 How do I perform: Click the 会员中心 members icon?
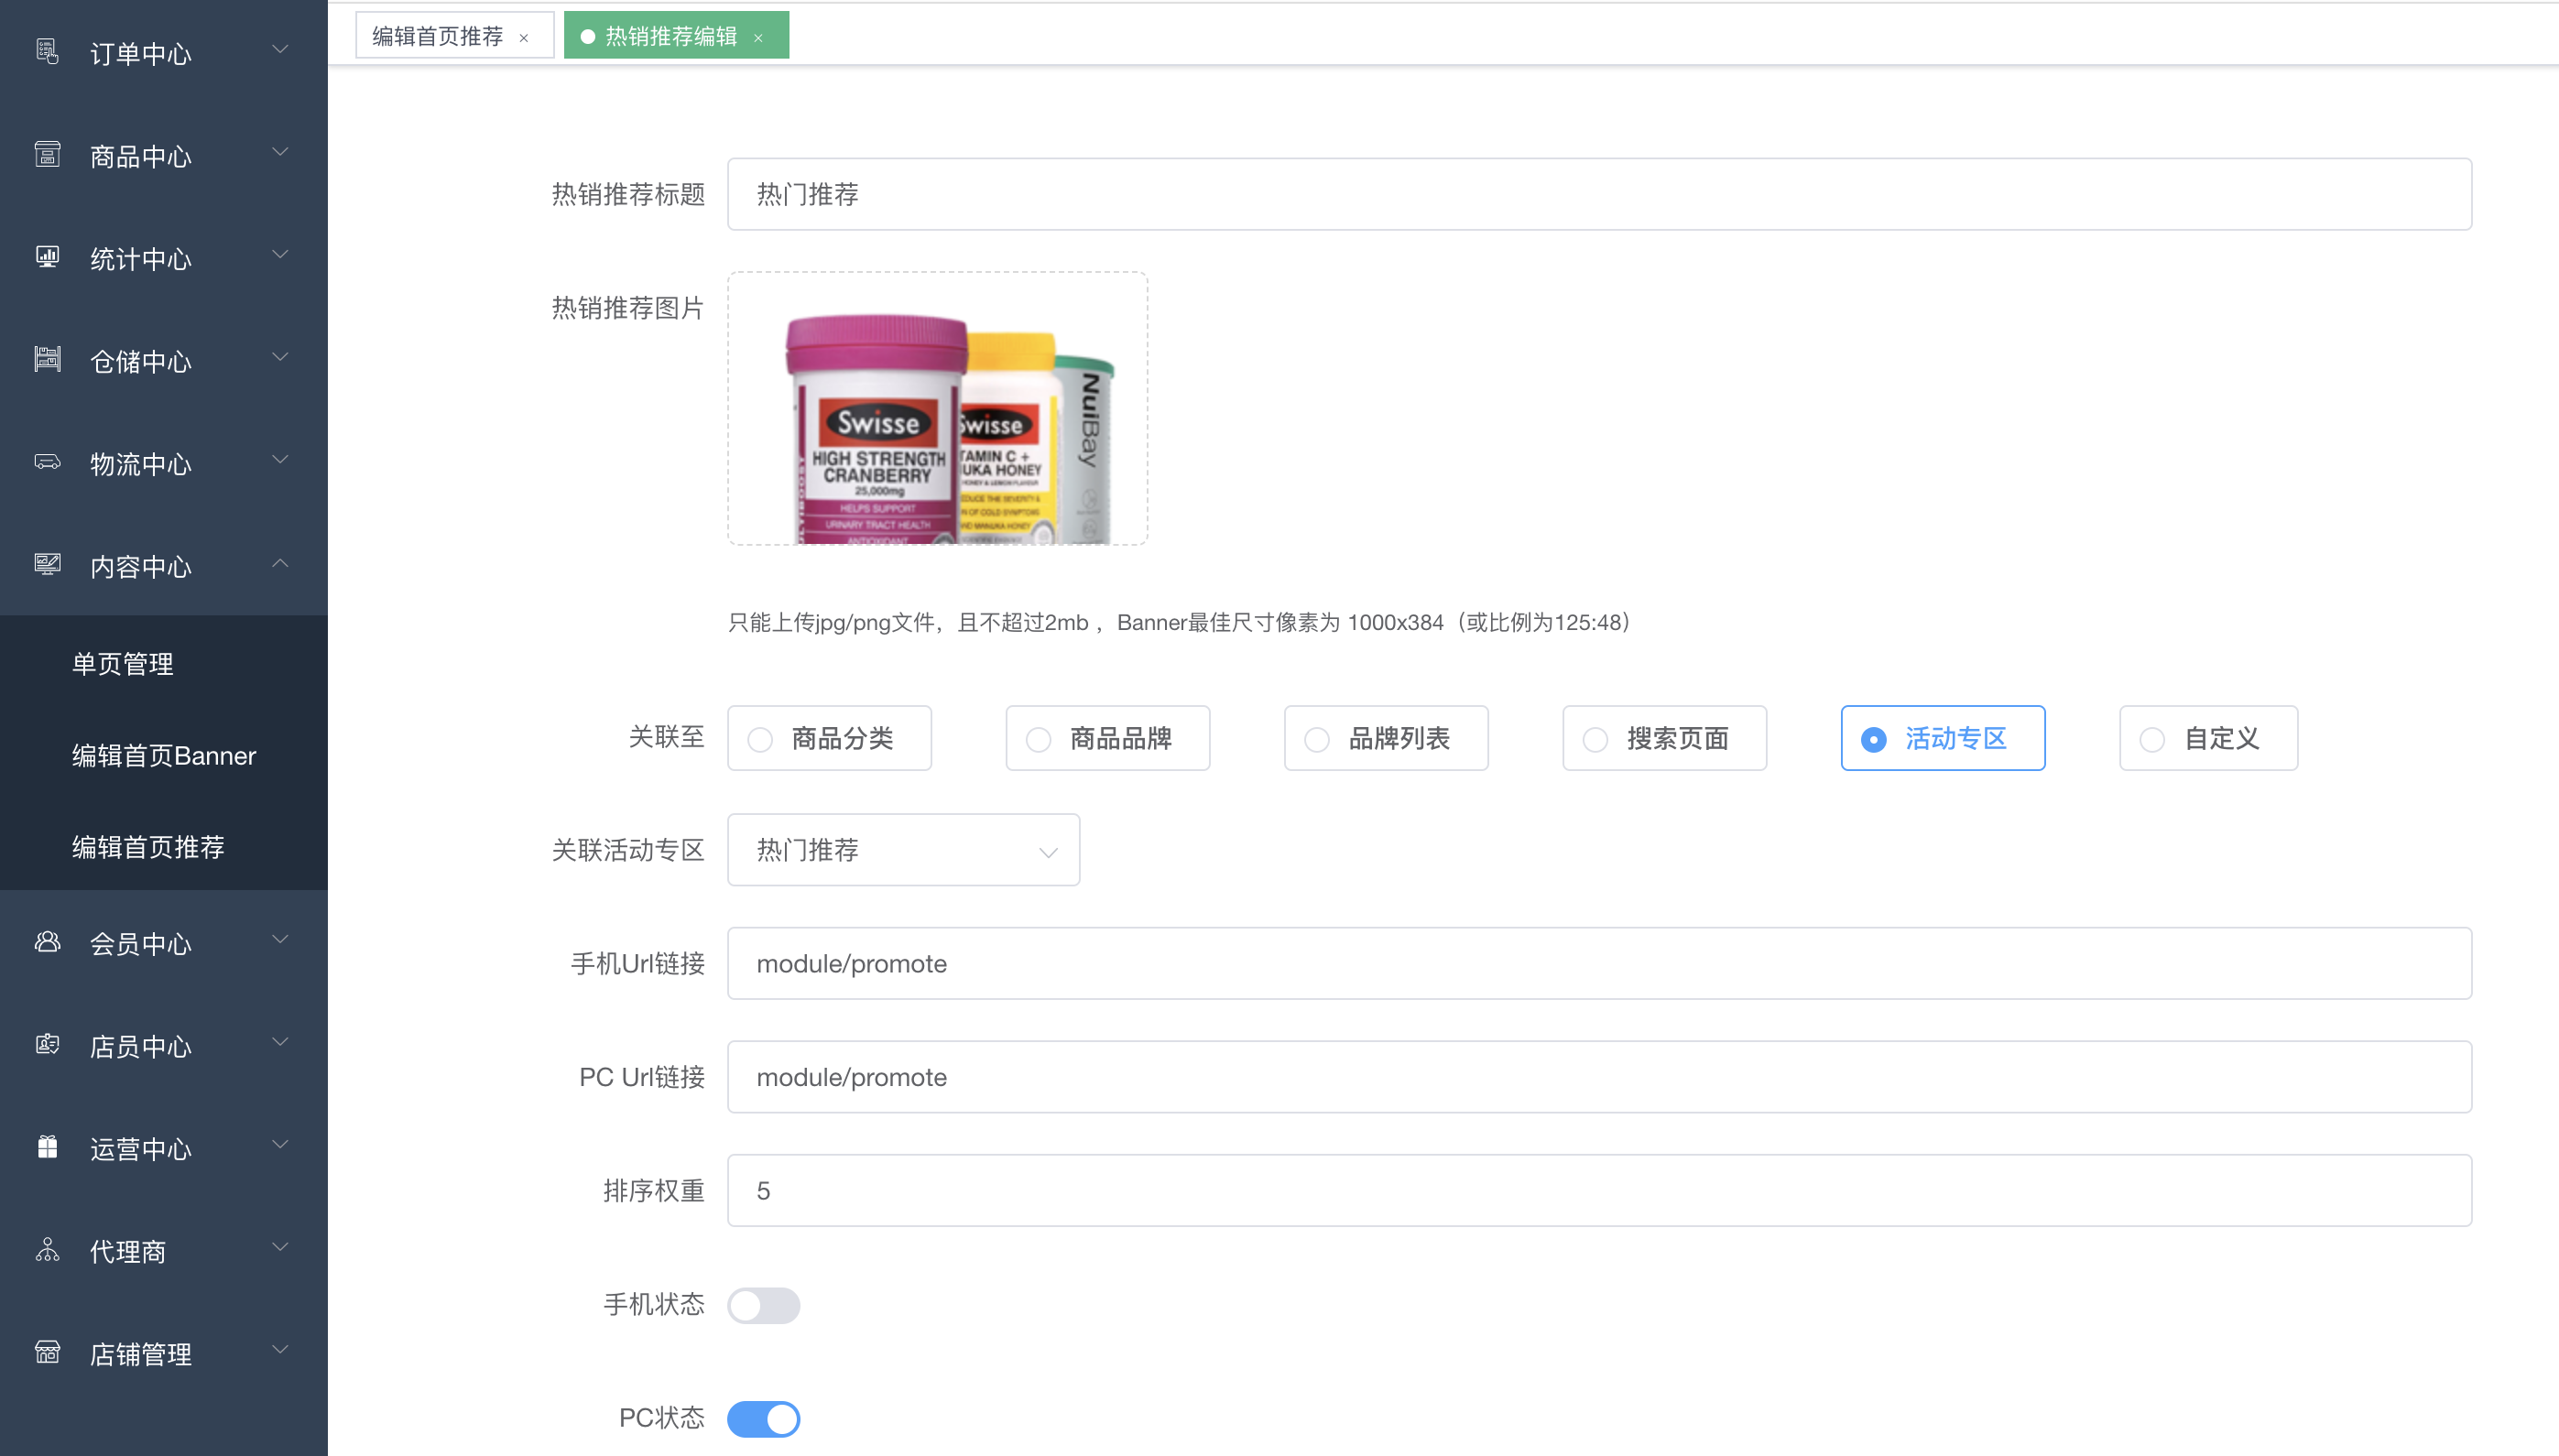click(47, 942)
